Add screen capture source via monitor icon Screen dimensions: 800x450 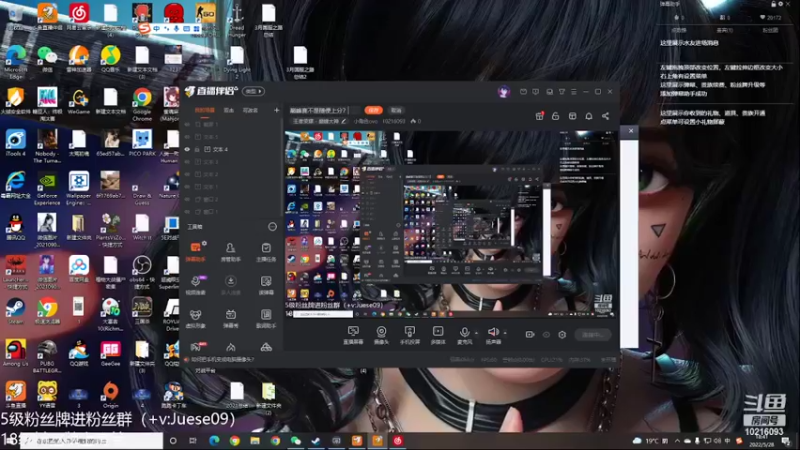(x=353, y=335)
